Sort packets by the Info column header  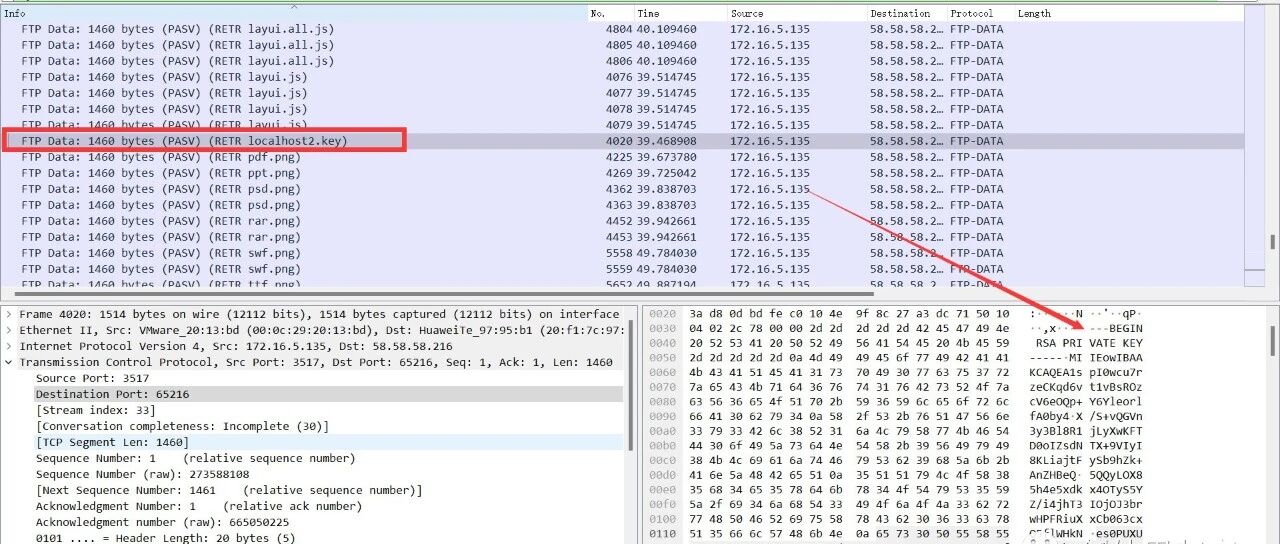294,13
